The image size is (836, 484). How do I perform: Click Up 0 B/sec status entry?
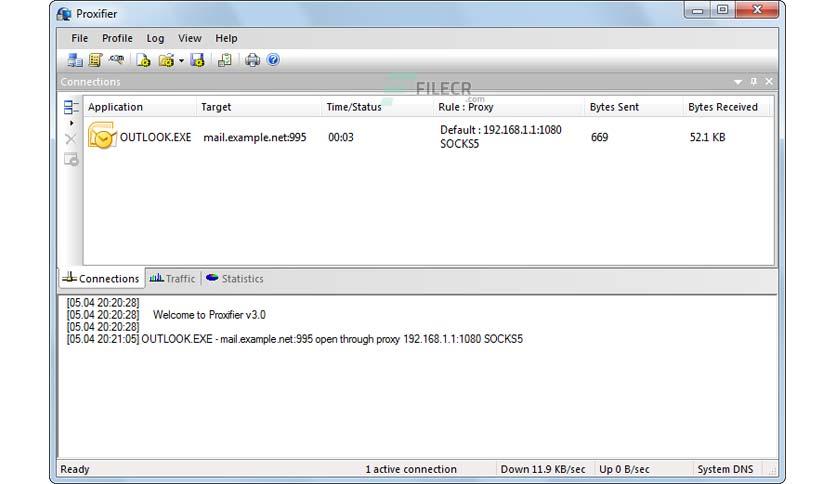624,469
